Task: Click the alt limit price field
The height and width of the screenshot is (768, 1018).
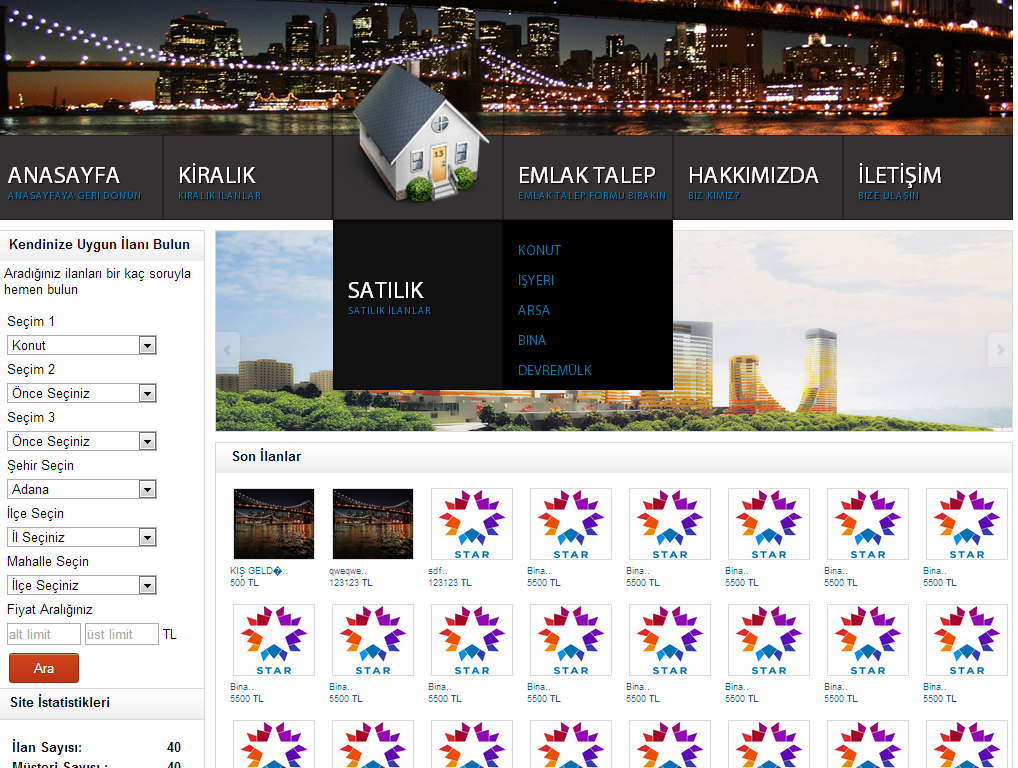Action: 43,634
